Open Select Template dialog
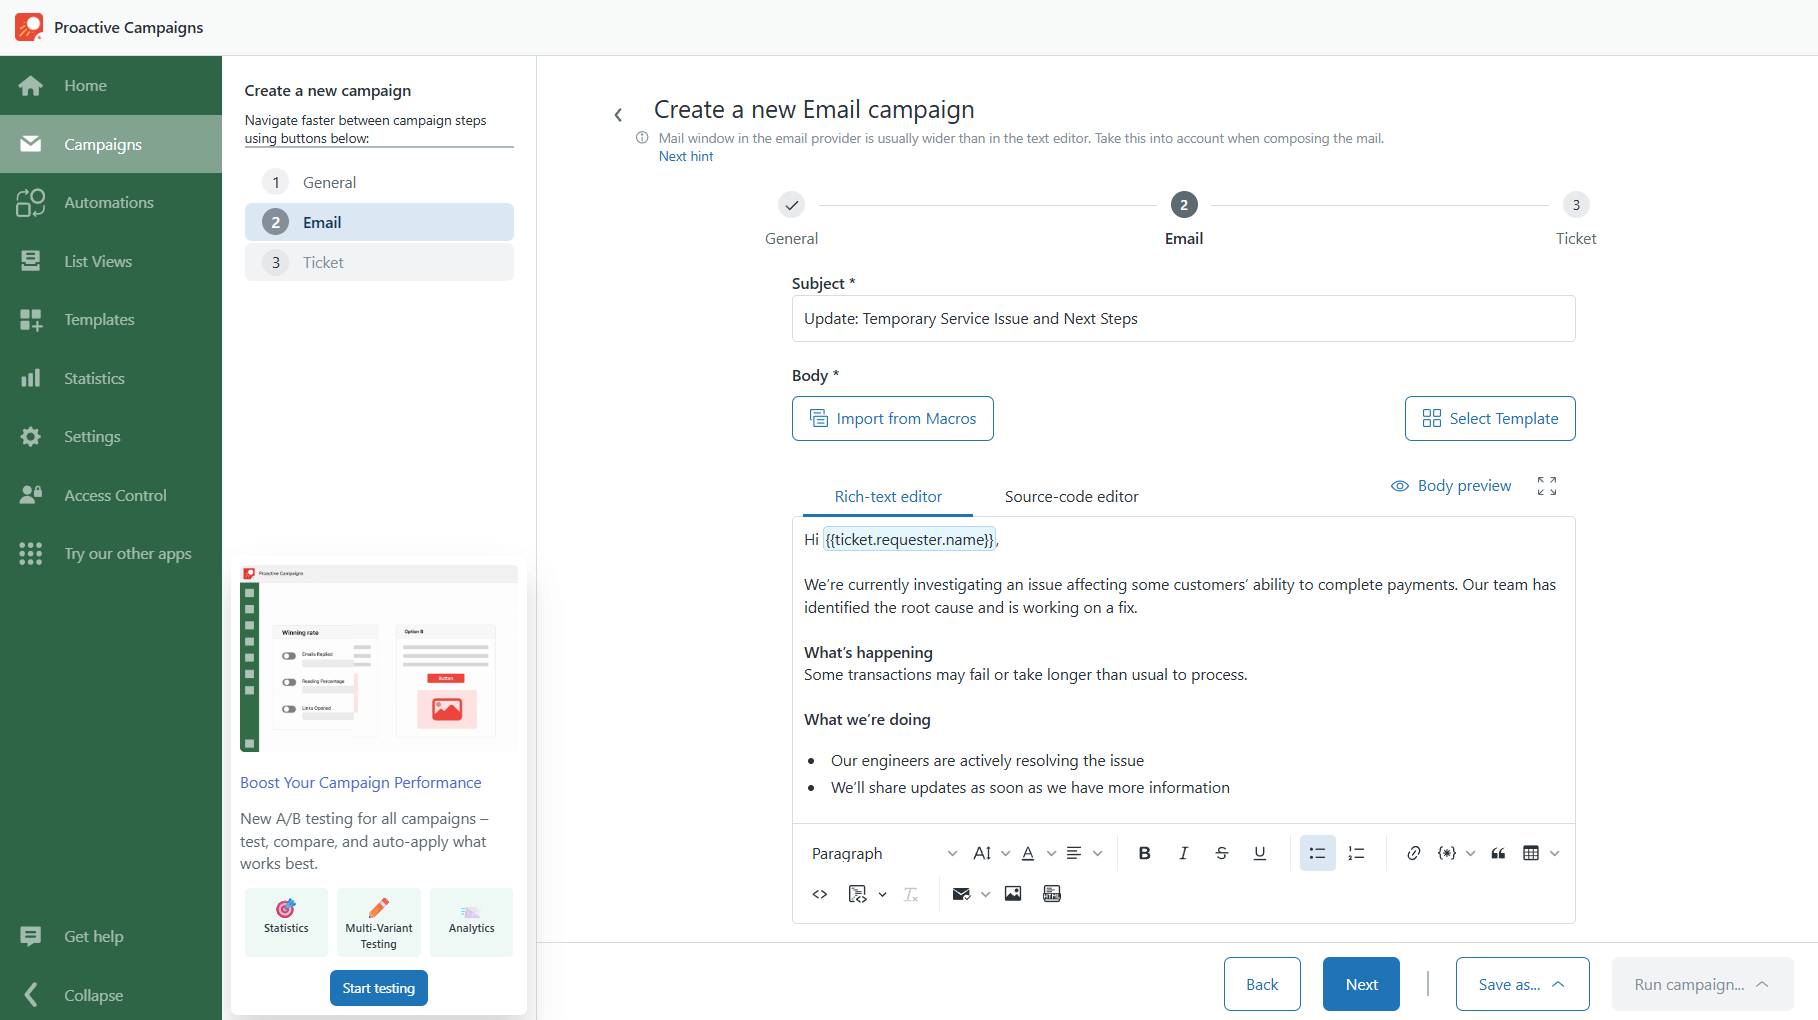This screenshot has height=1020, width=1818. coord(1489,418)
